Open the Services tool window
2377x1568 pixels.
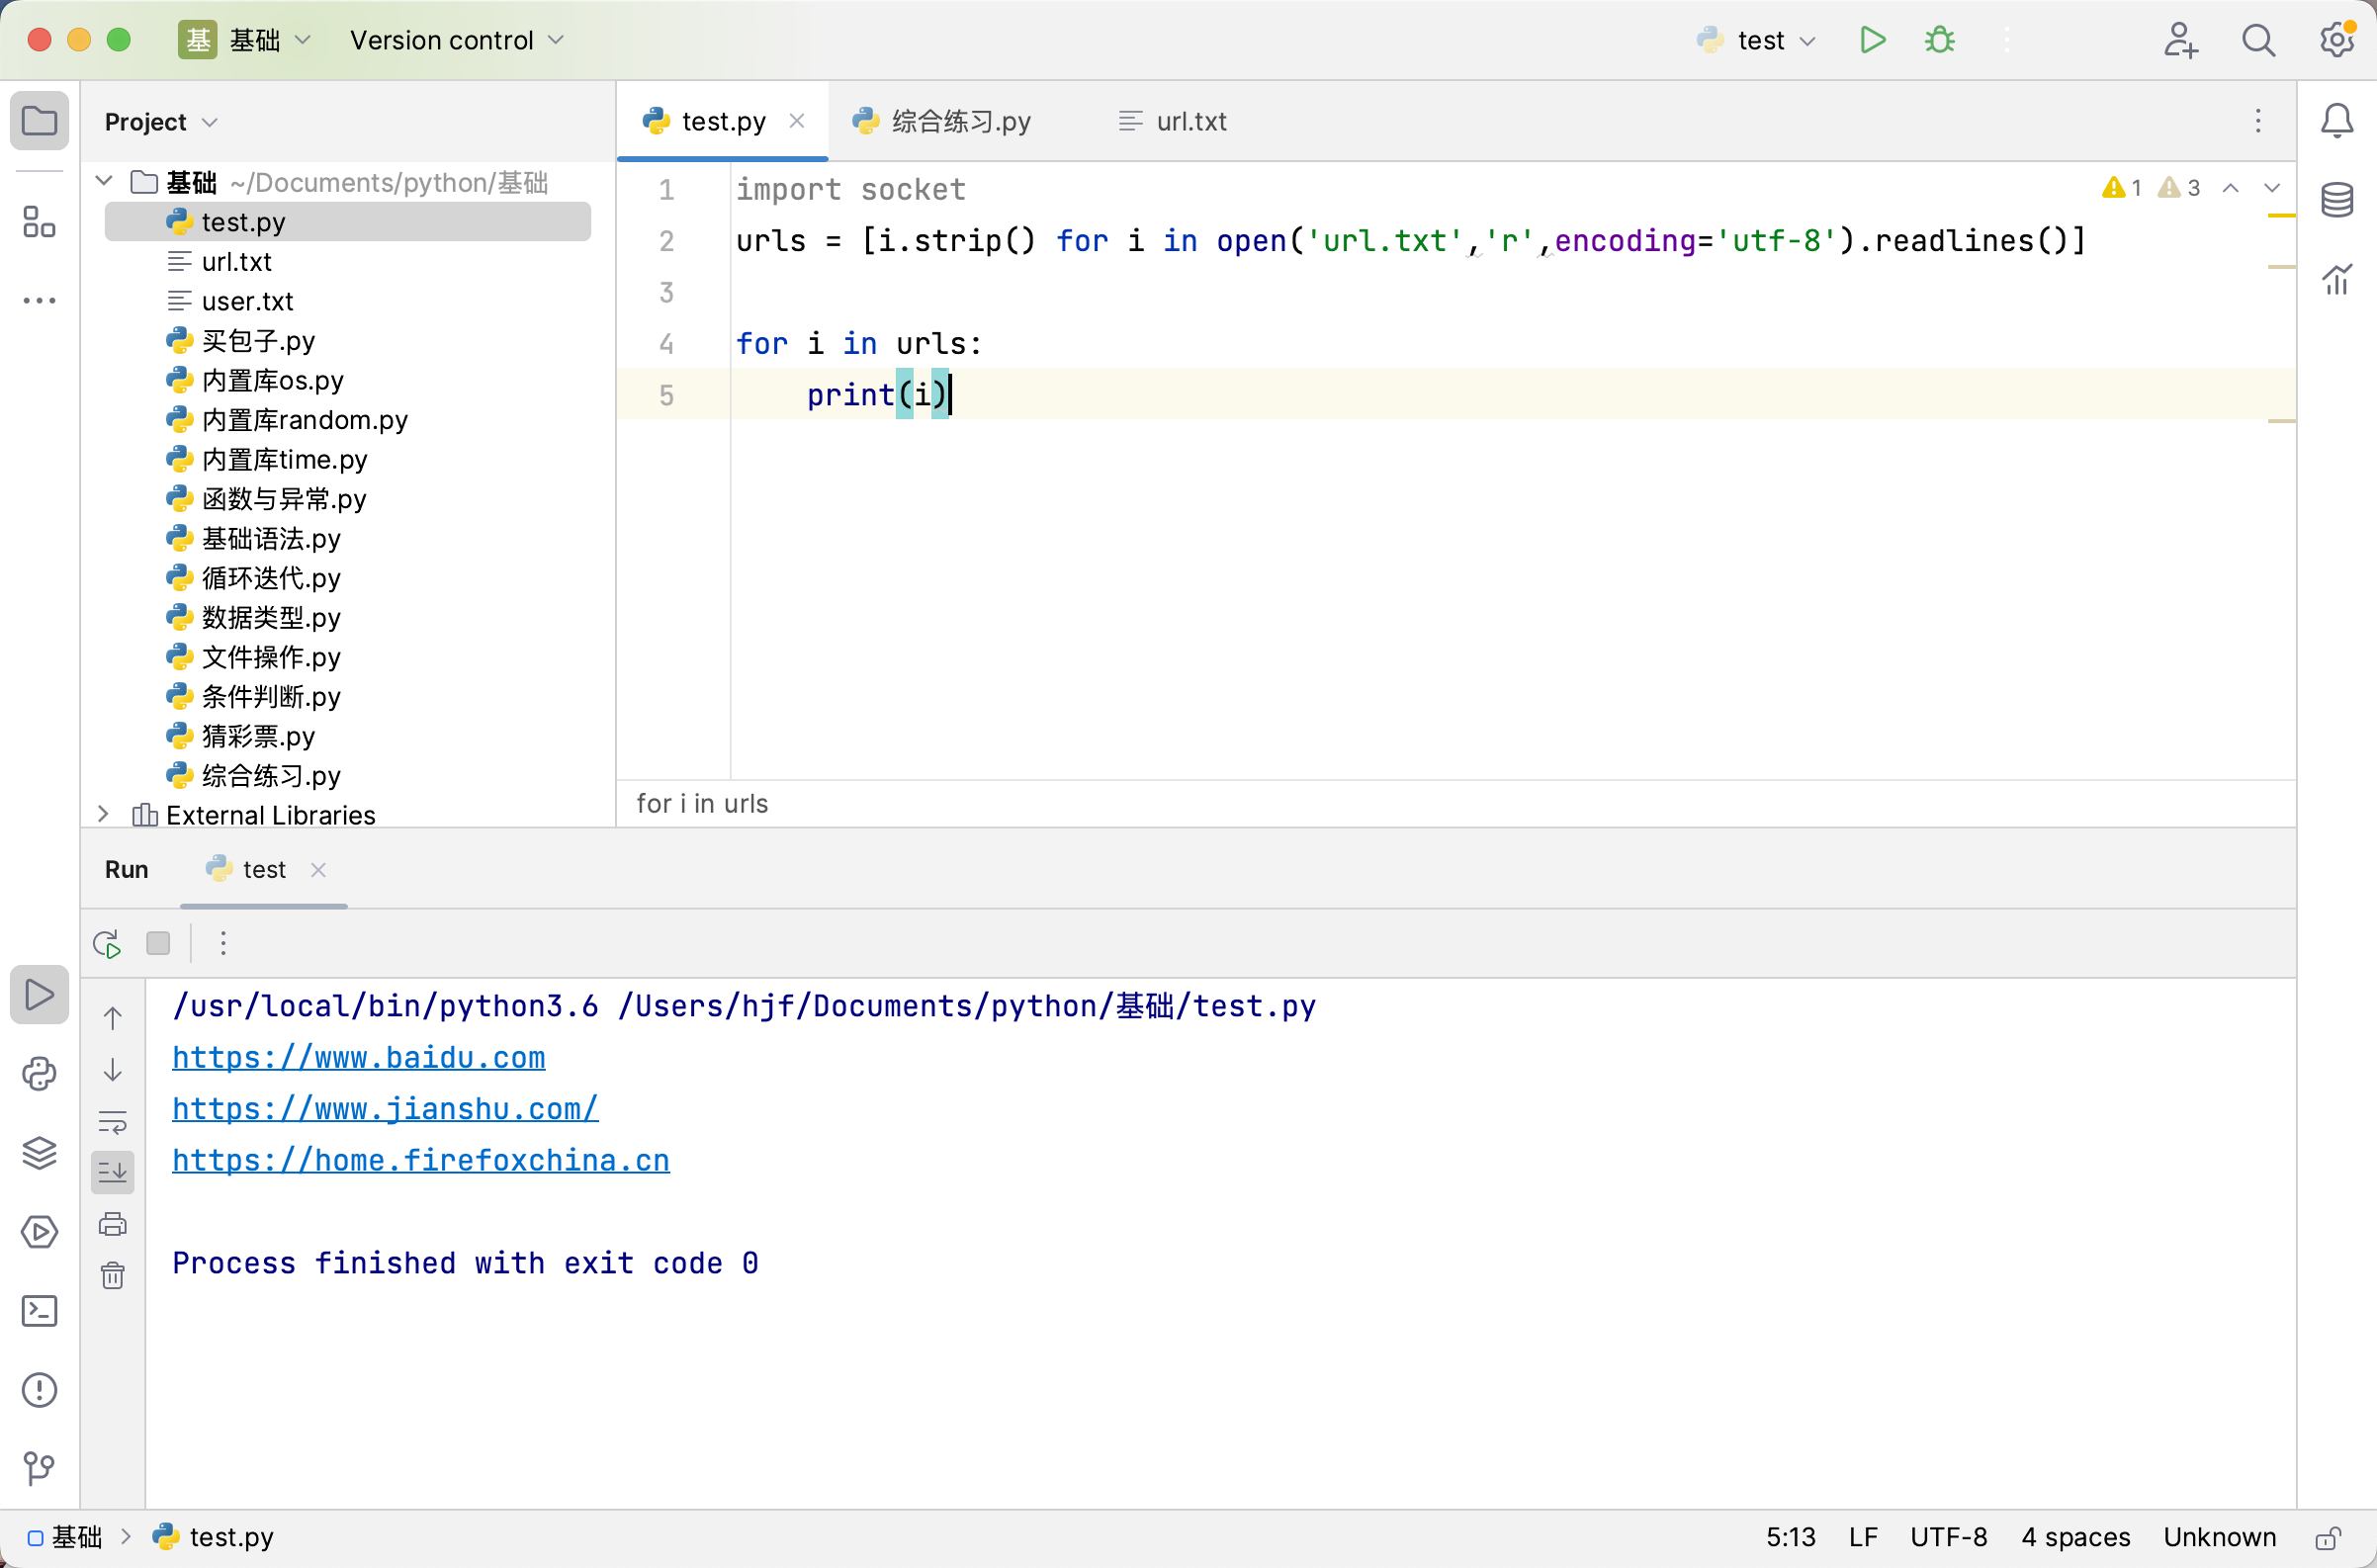pos(39,1231)
